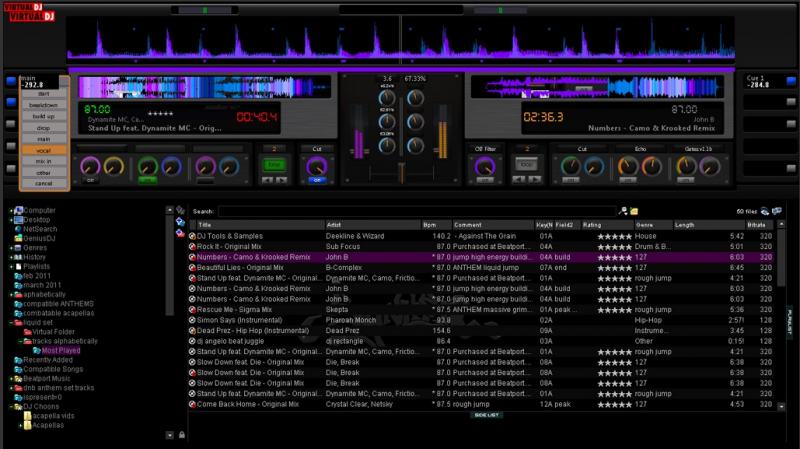This screenshot has width=800, height=449.
Task: Click the left deck song overview waveform
Action: [205, 87]
